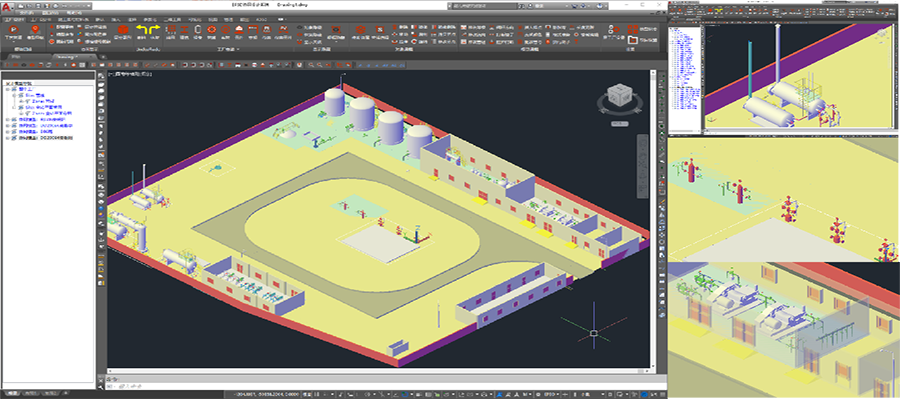Select the red 3D cube ribbon icon

pos(122,30)
